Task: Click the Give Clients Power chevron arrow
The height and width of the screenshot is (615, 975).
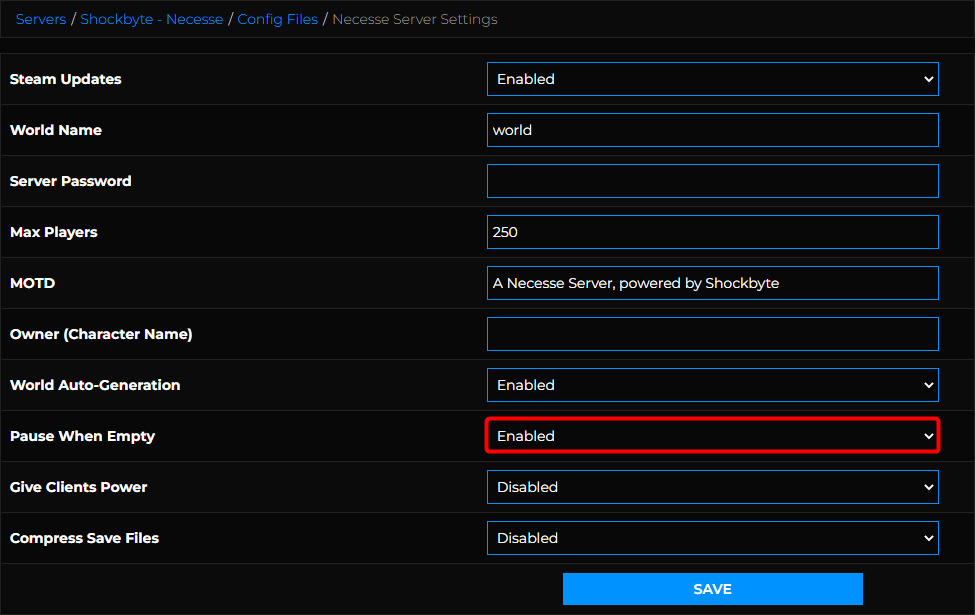Action: [x=928, y=487]
